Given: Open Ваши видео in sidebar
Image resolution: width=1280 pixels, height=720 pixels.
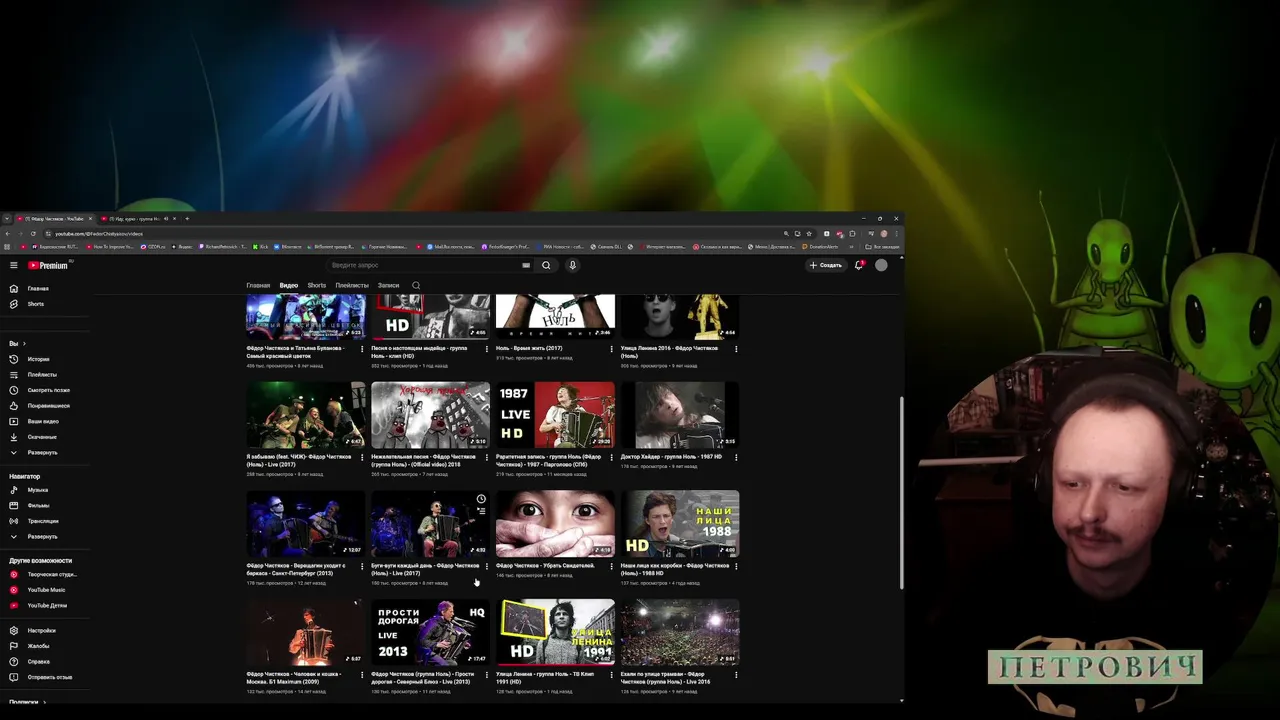Looking at the screenshot, I should point(43,421).
